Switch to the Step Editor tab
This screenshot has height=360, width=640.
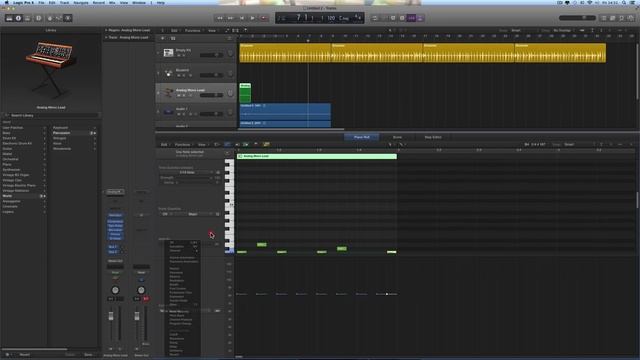[433, 137]
